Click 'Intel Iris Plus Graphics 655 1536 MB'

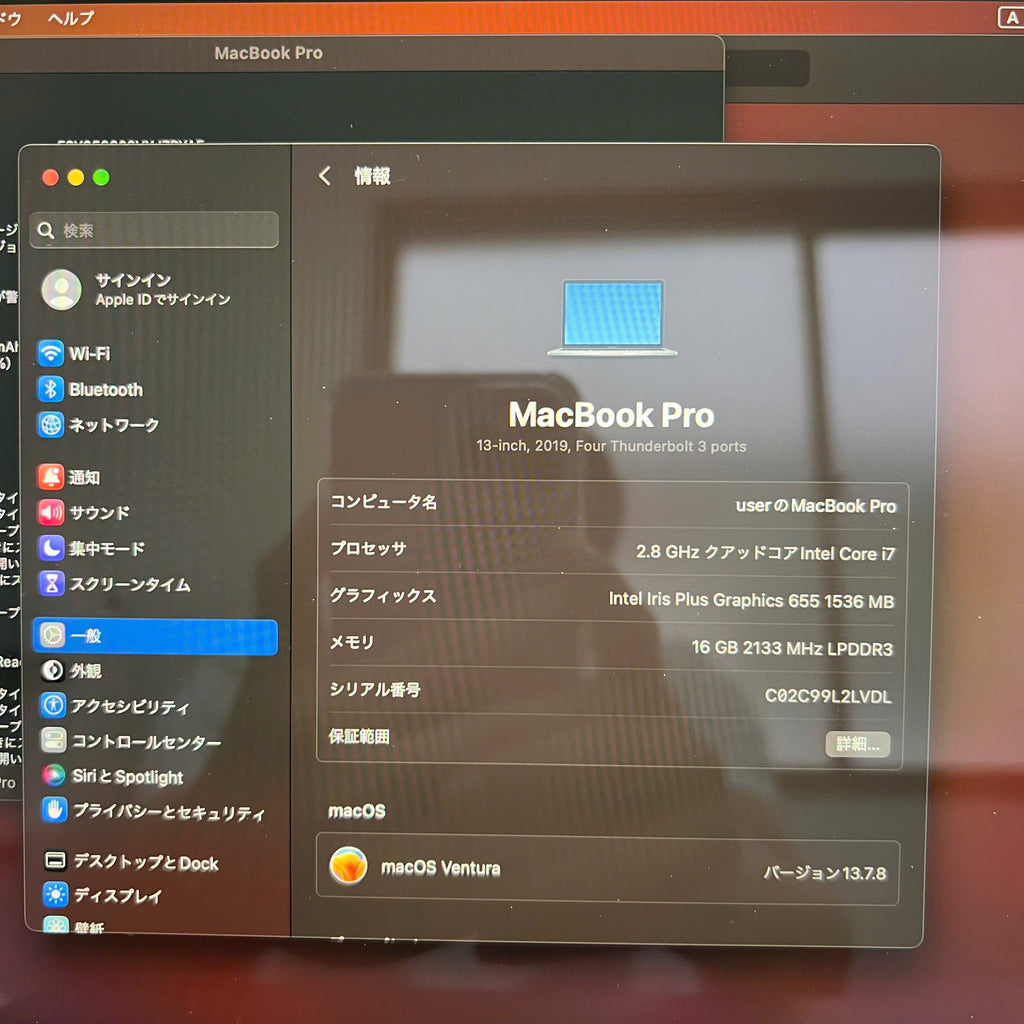[751, 600]
